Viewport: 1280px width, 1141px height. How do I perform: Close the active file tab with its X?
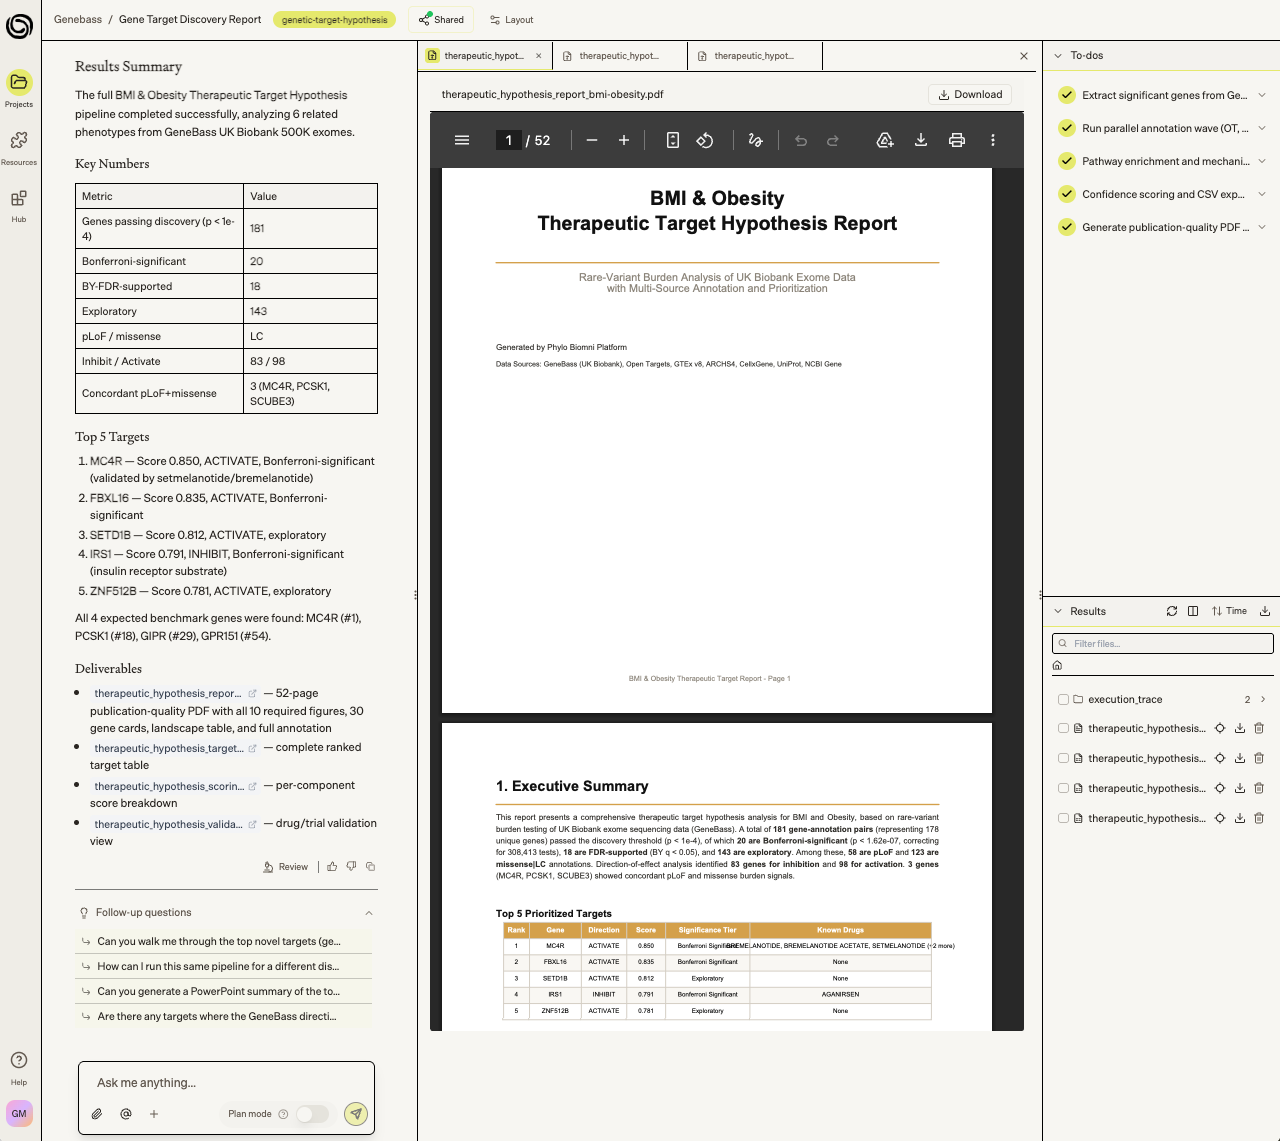539,56
